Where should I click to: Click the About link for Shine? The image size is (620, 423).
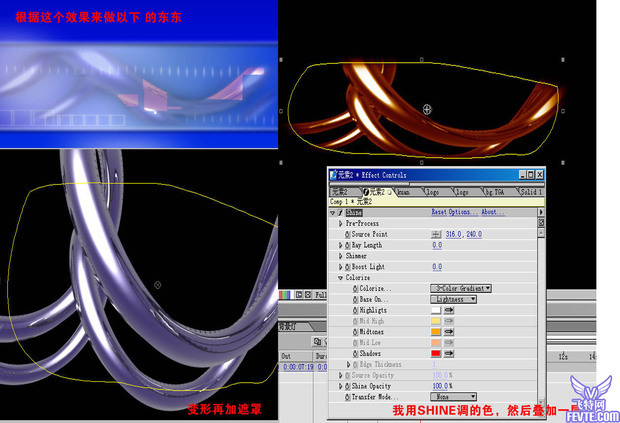pos(490,212)
